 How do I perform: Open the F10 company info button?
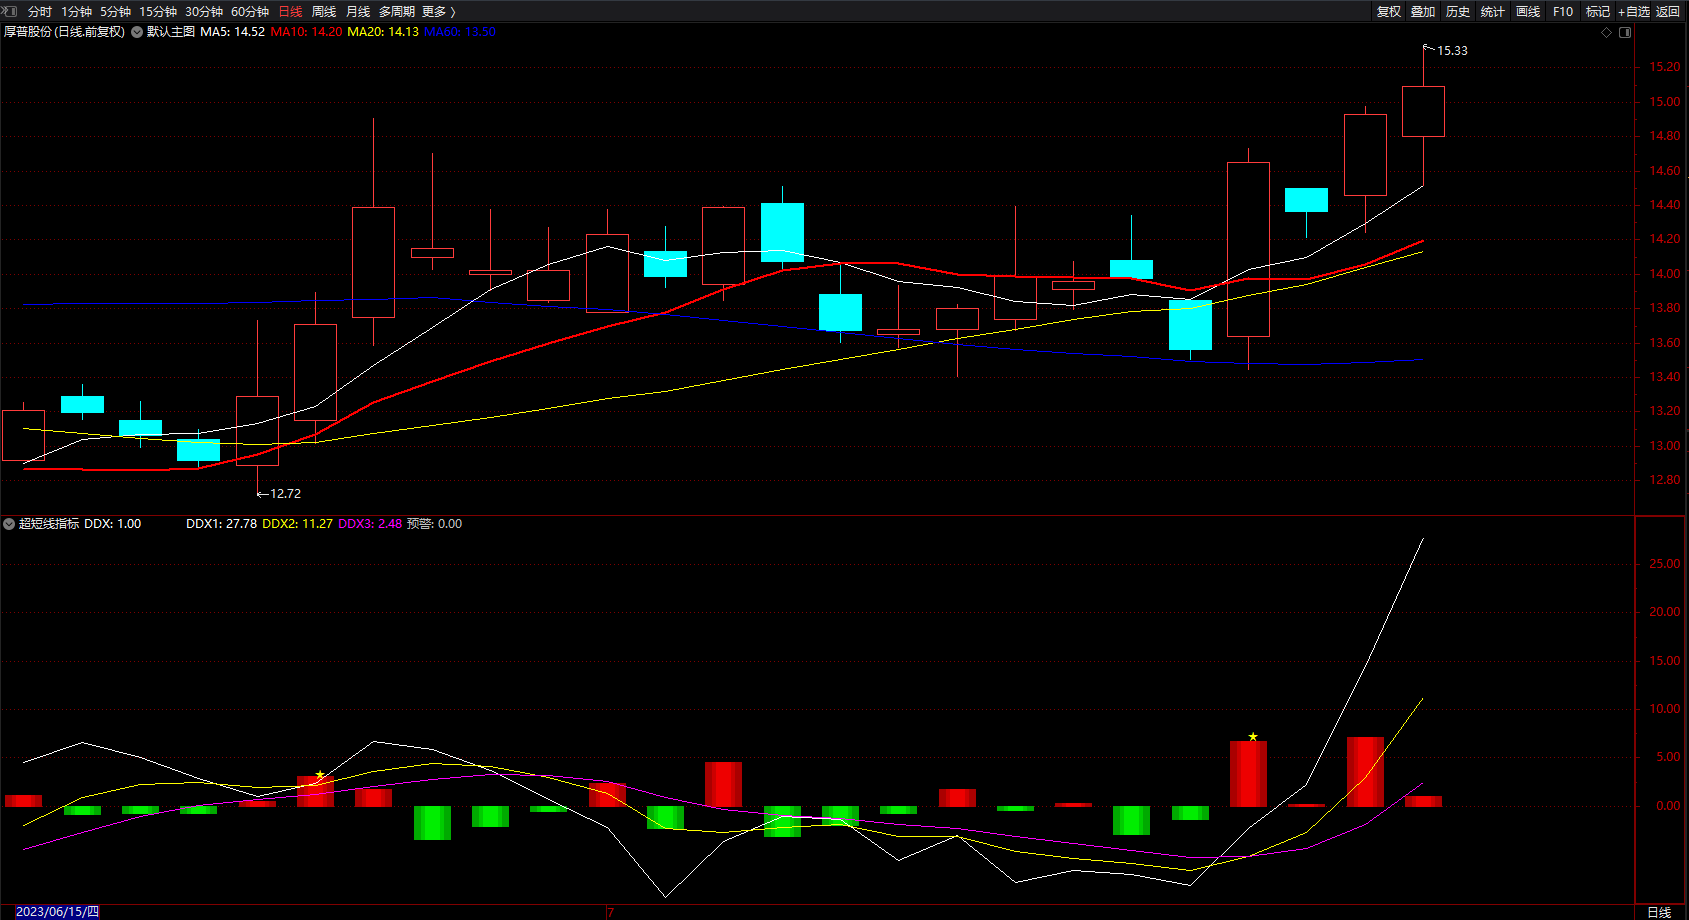(1563, 12)
